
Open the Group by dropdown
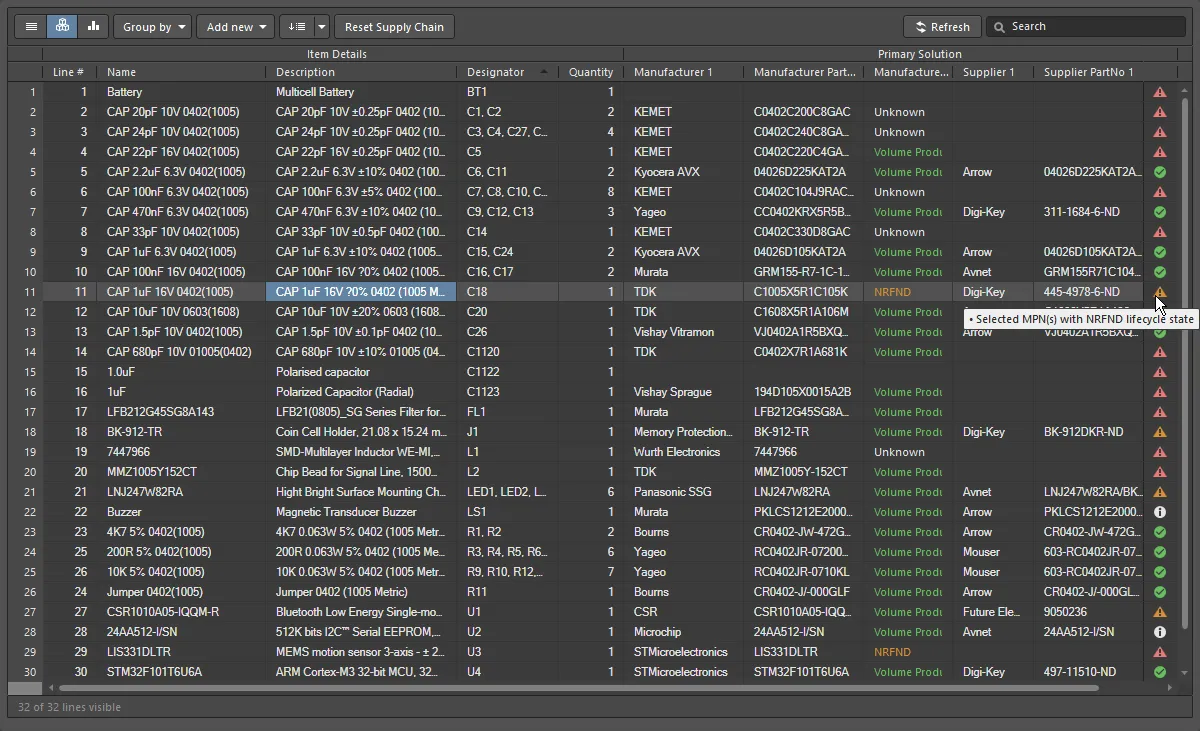(152, 27)
